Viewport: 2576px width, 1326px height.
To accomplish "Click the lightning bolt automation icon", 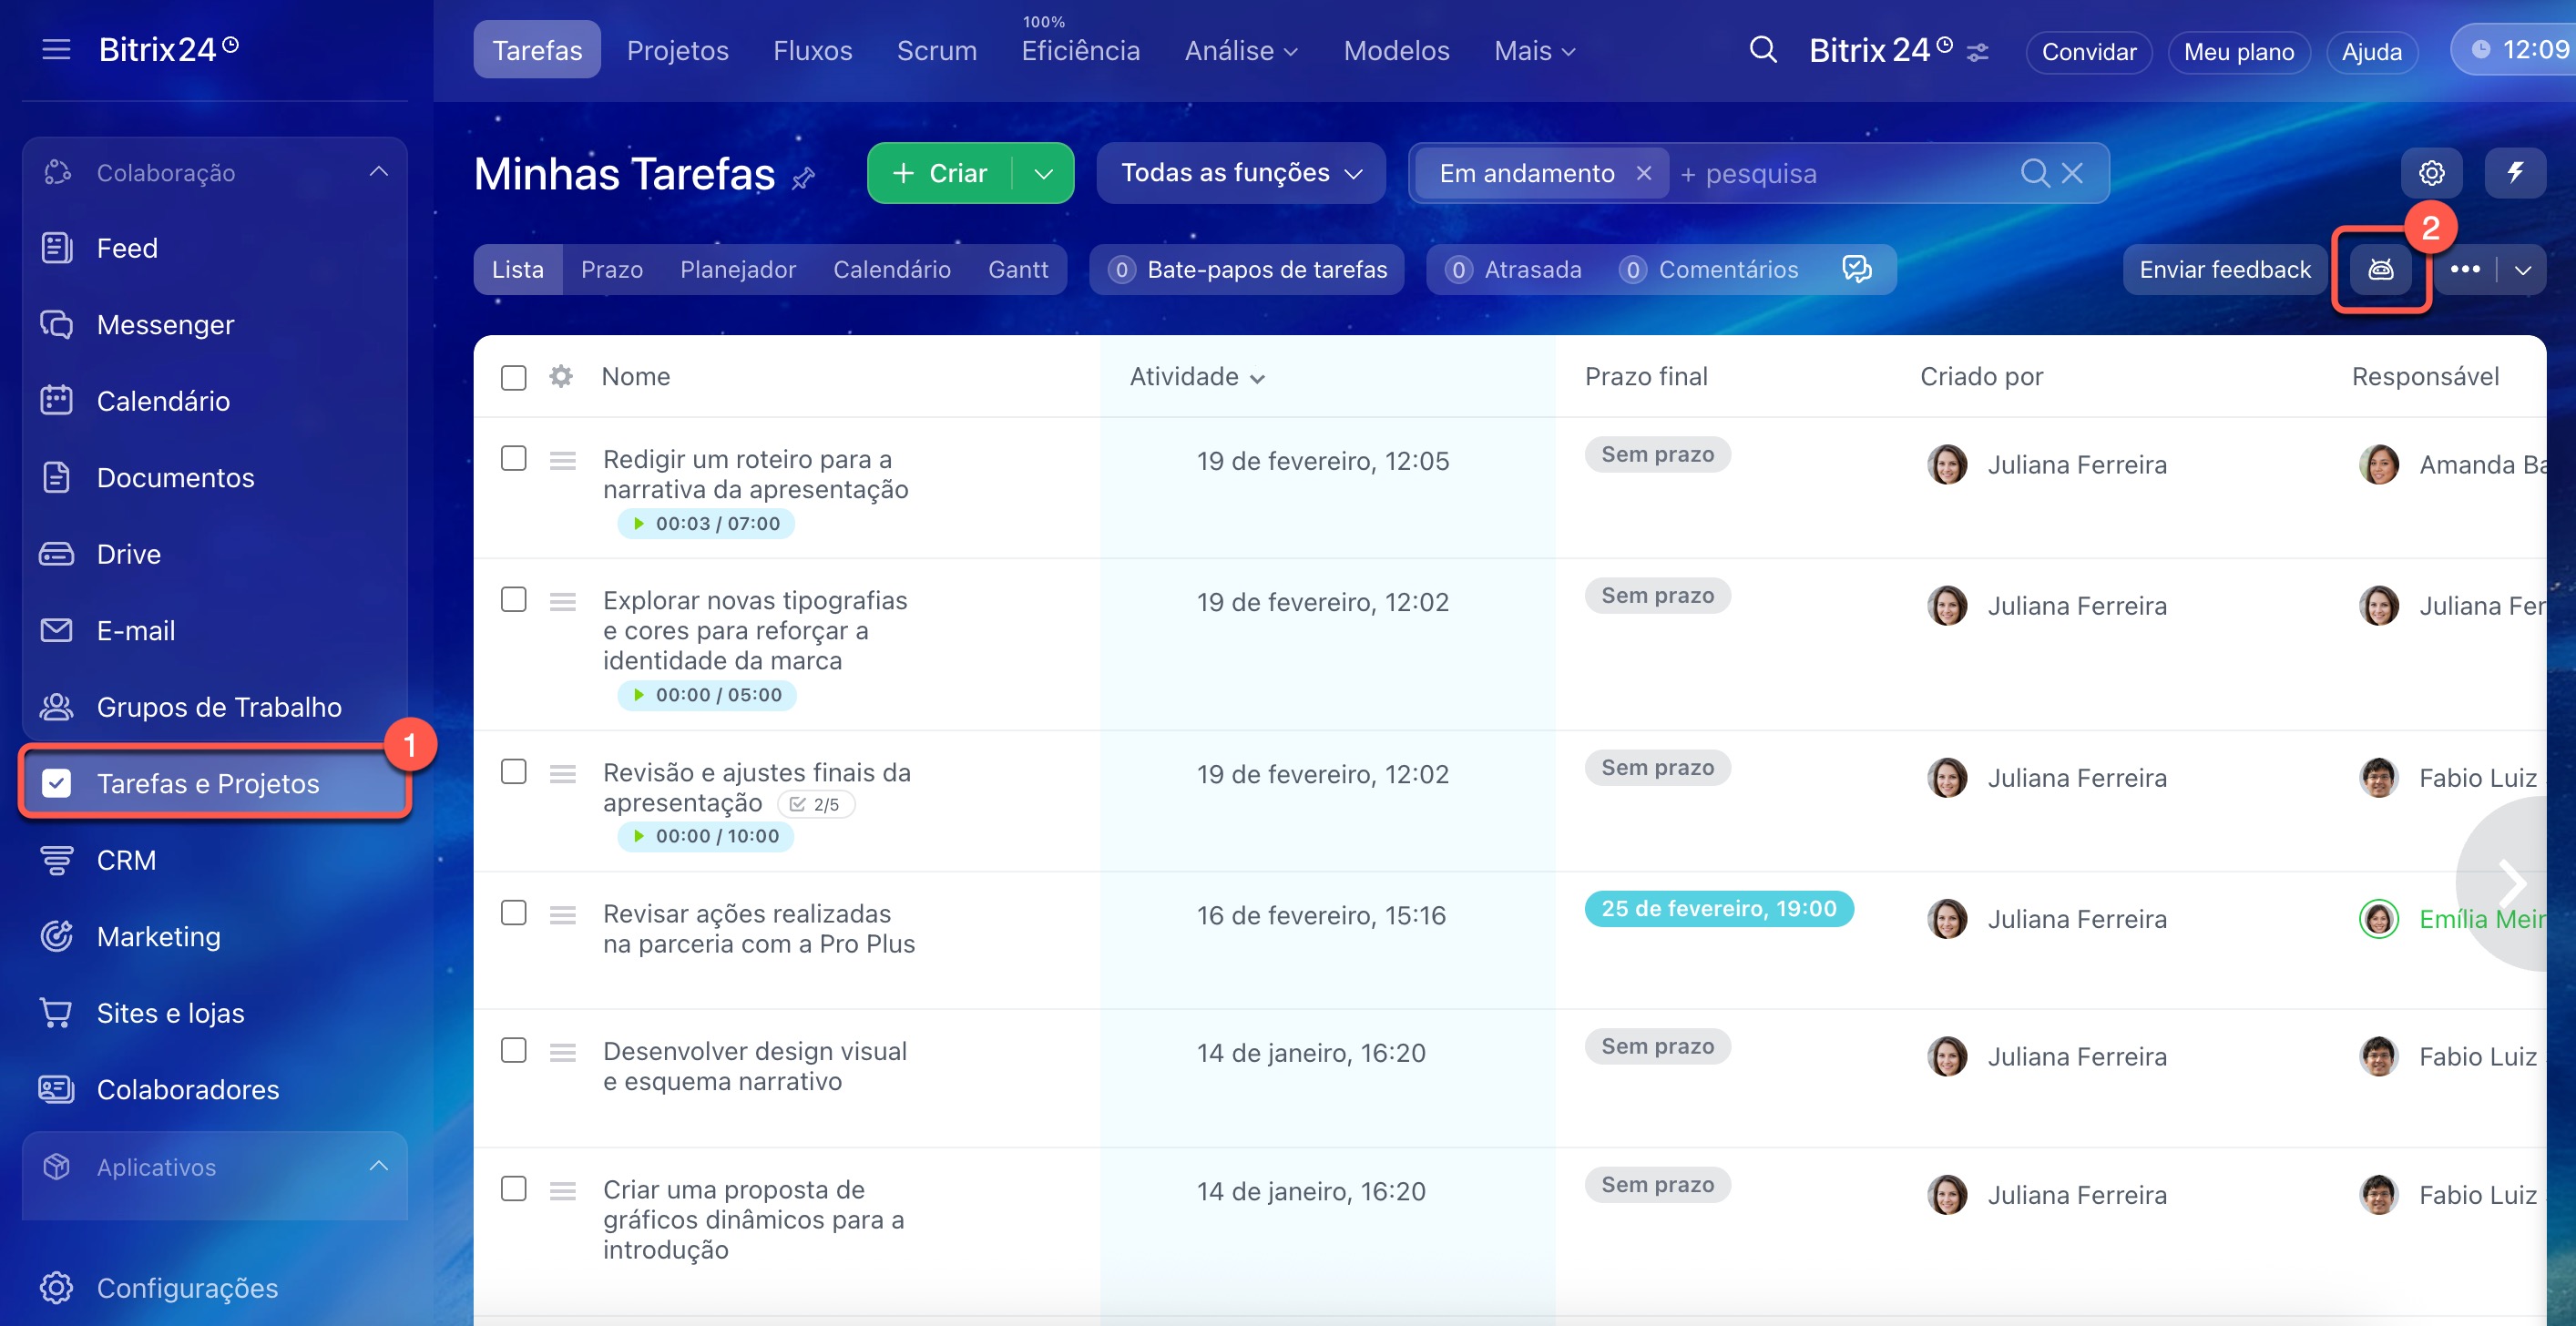I will pyautogui.click(x=2514, y=173).
